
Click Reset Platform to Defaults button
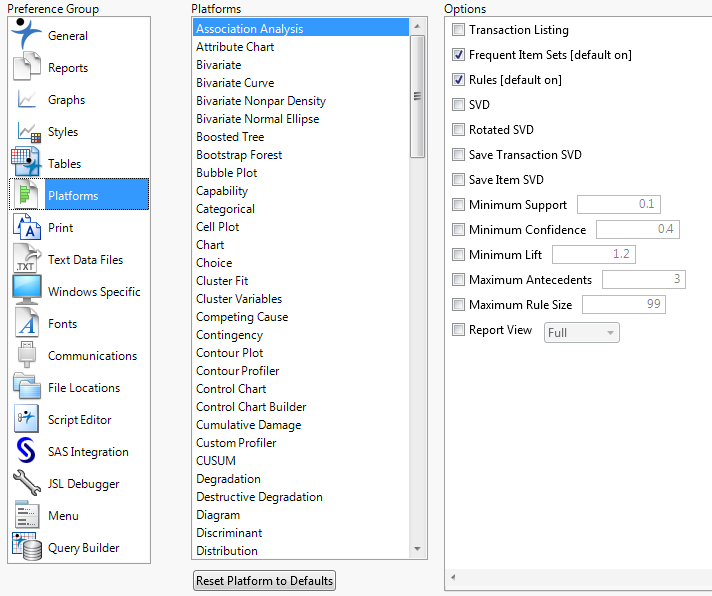264,581
